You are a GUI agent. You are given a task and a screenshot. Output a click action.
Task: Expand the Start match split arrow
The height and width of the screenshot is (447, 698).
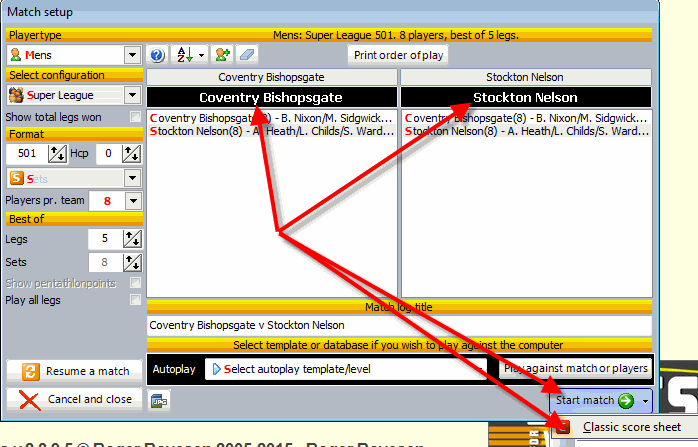click(645, 401)
